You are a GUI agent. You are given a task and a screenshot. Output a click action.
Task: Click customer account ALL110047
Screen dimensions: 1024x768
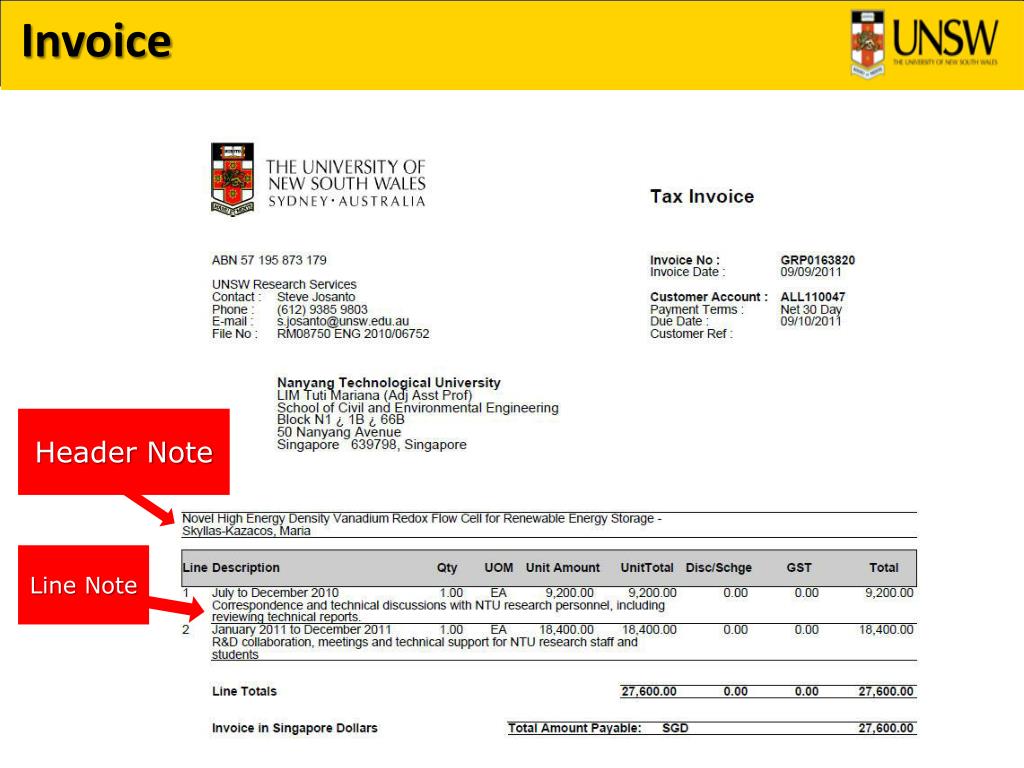click(x=812, y=296)
